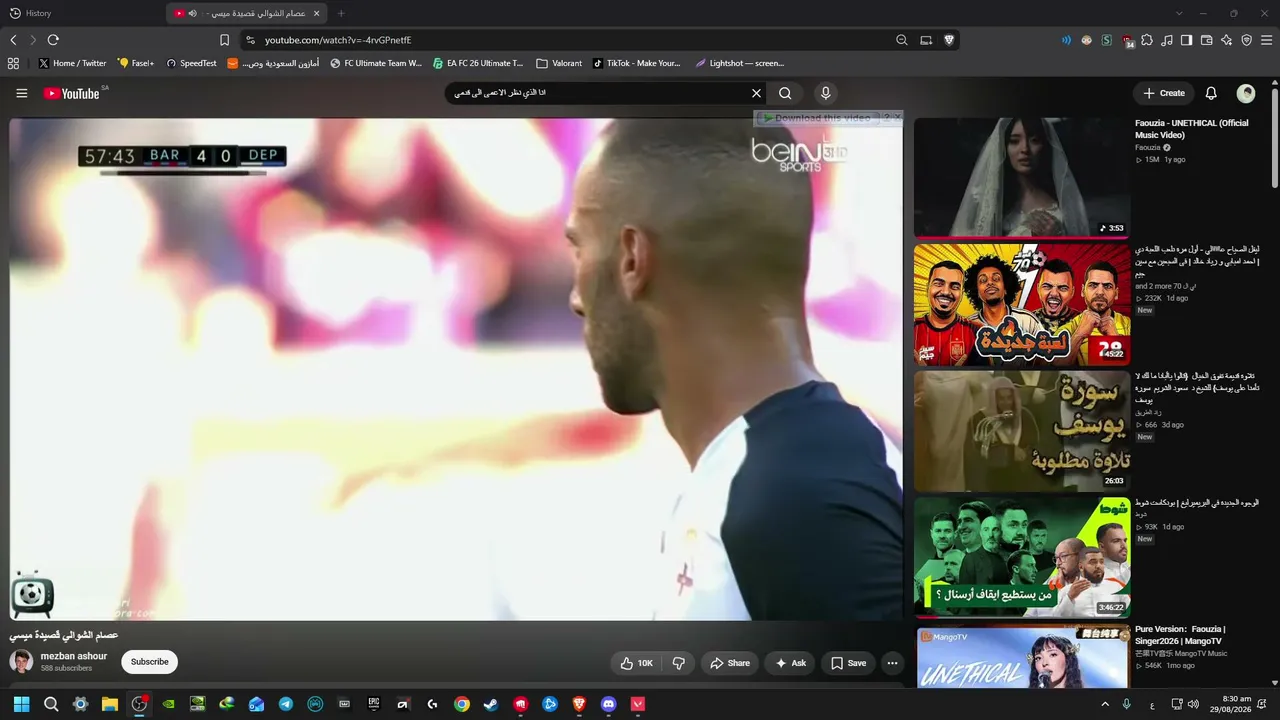
Task: Start voice search with the microphone
Action: (825, 93)
